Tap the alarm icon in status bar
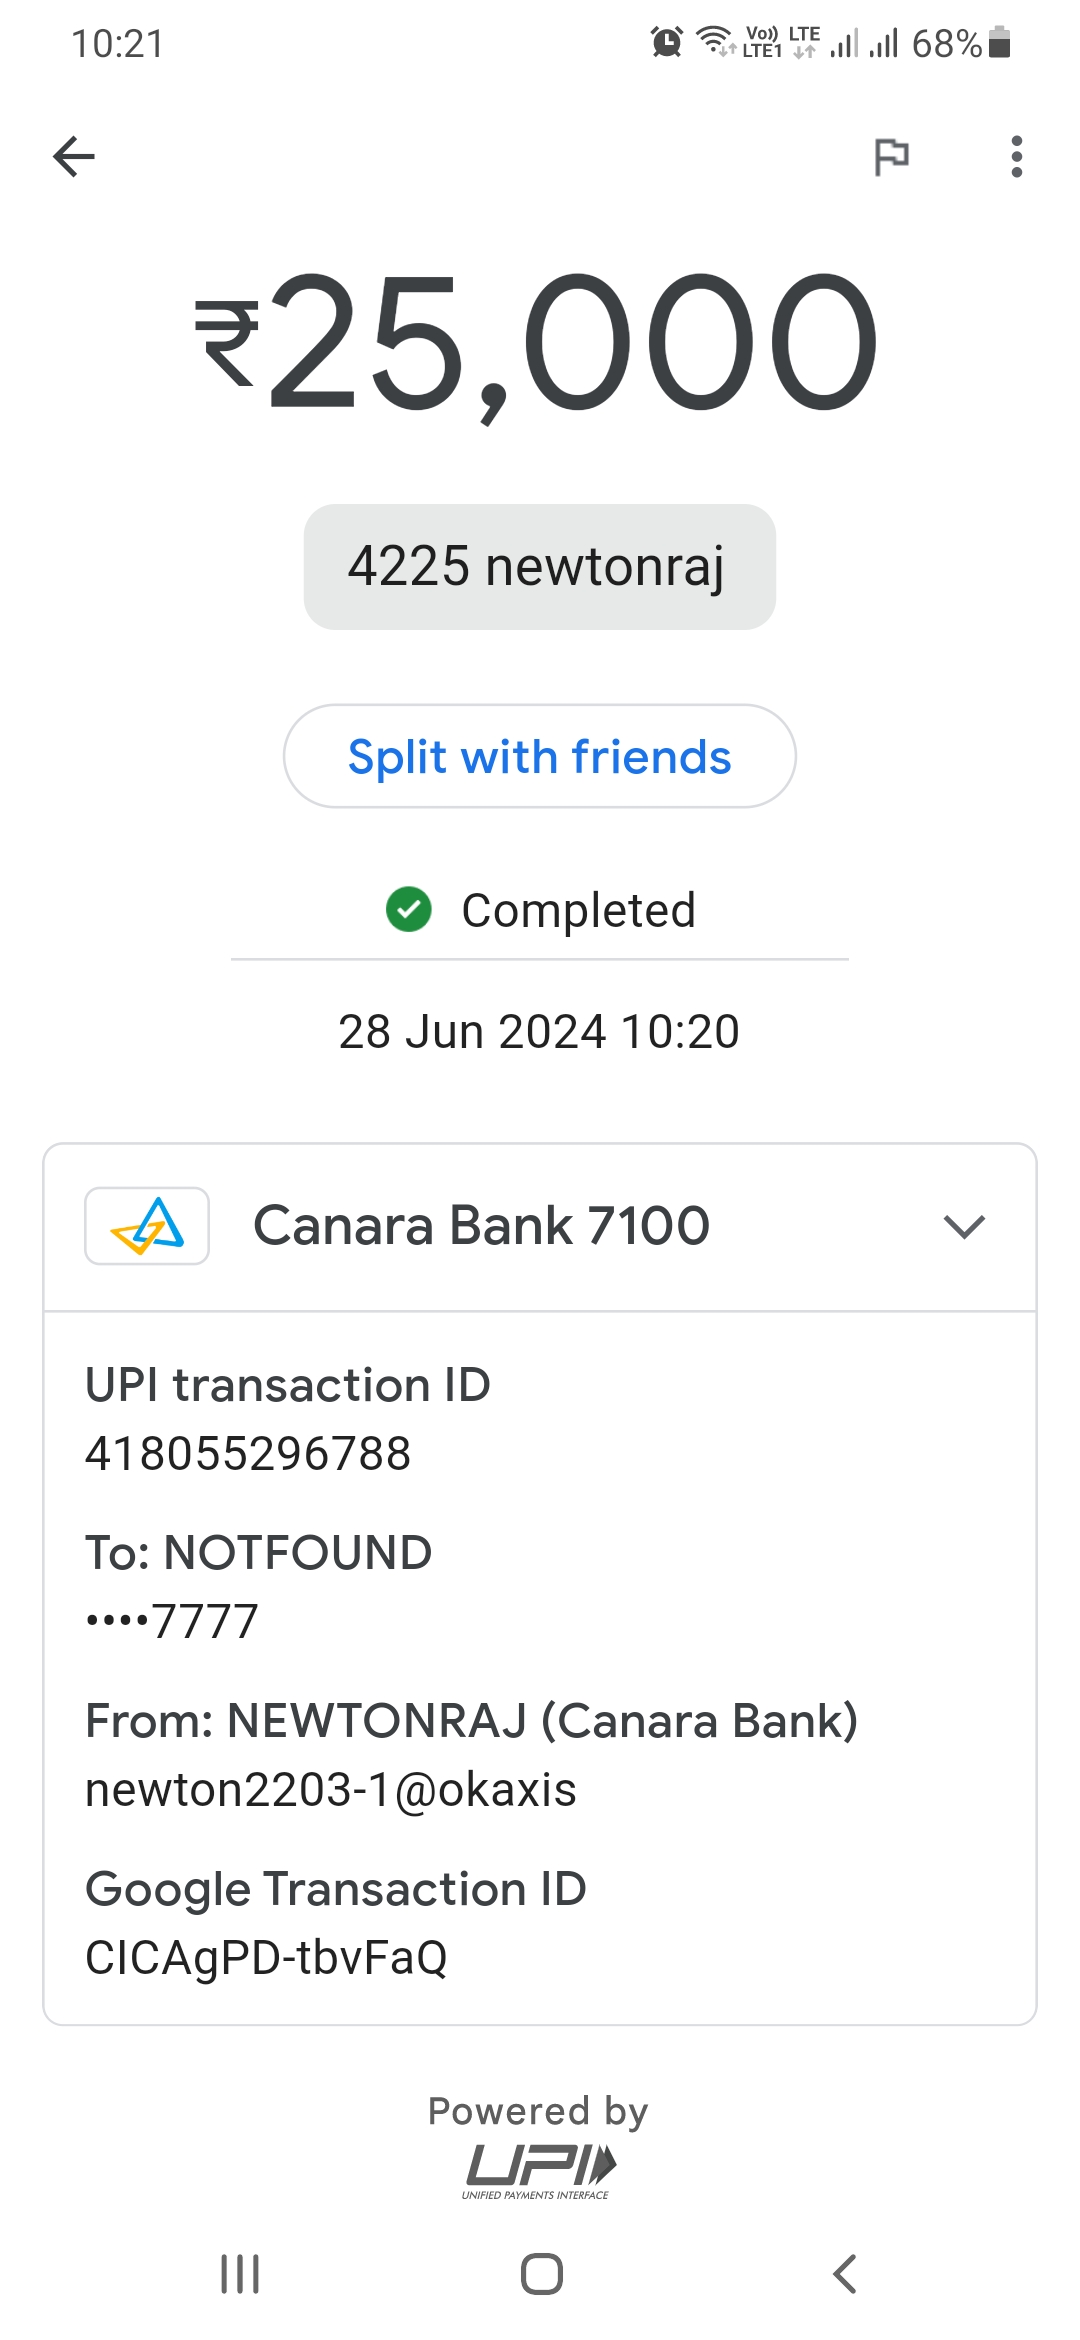 click(667, 42)
